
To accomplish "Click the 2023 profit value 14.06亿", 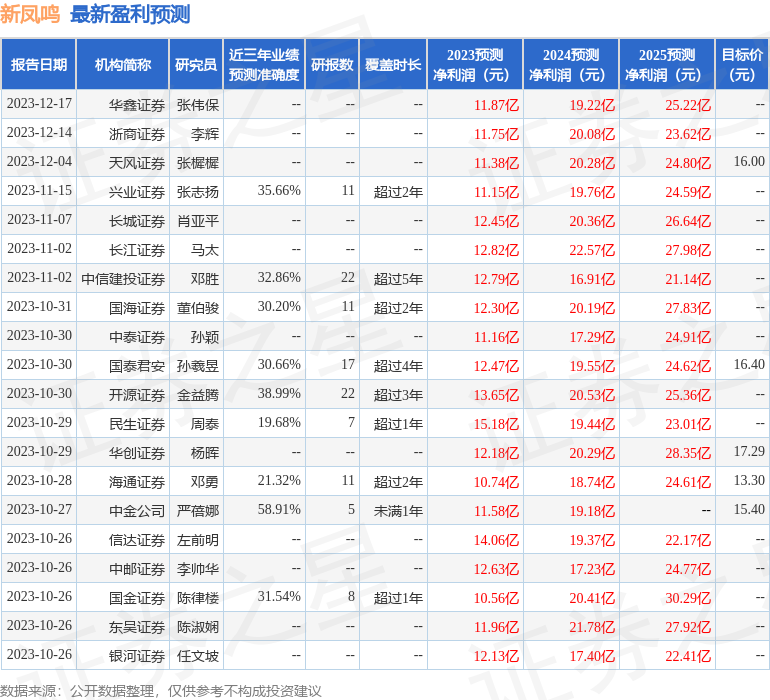I will (496, 540).
